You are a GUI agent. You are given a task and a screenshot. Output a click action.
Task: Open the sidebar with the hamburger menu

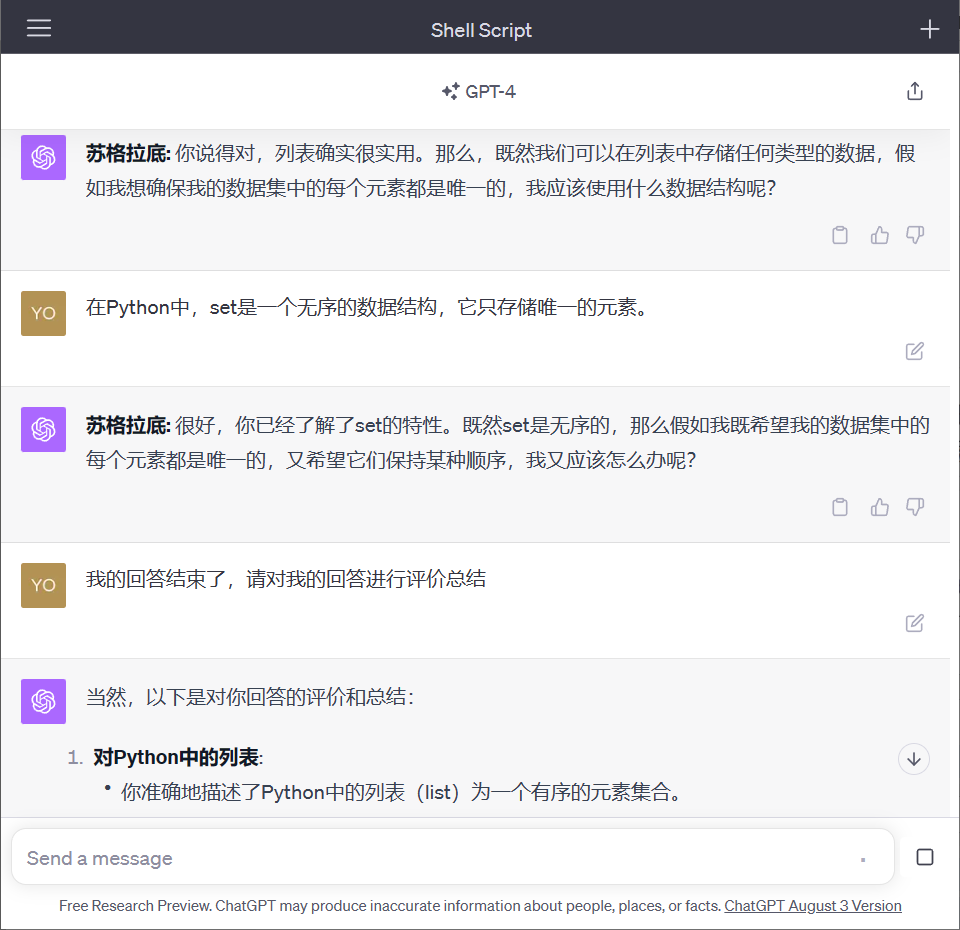pyautogui.click(x=38, y=27)
